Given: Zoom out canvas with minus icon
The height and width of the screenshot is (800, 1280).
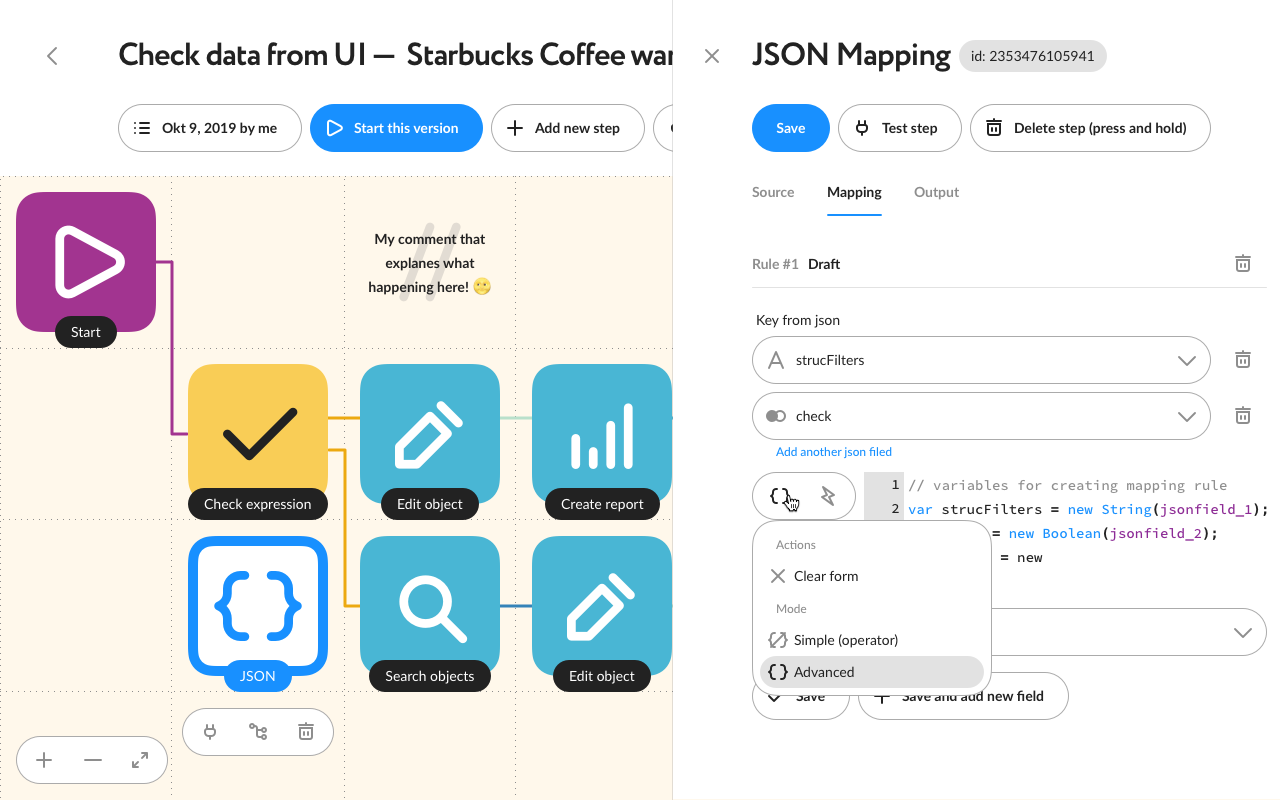Looking at the screenshot, I should point(93,760).
